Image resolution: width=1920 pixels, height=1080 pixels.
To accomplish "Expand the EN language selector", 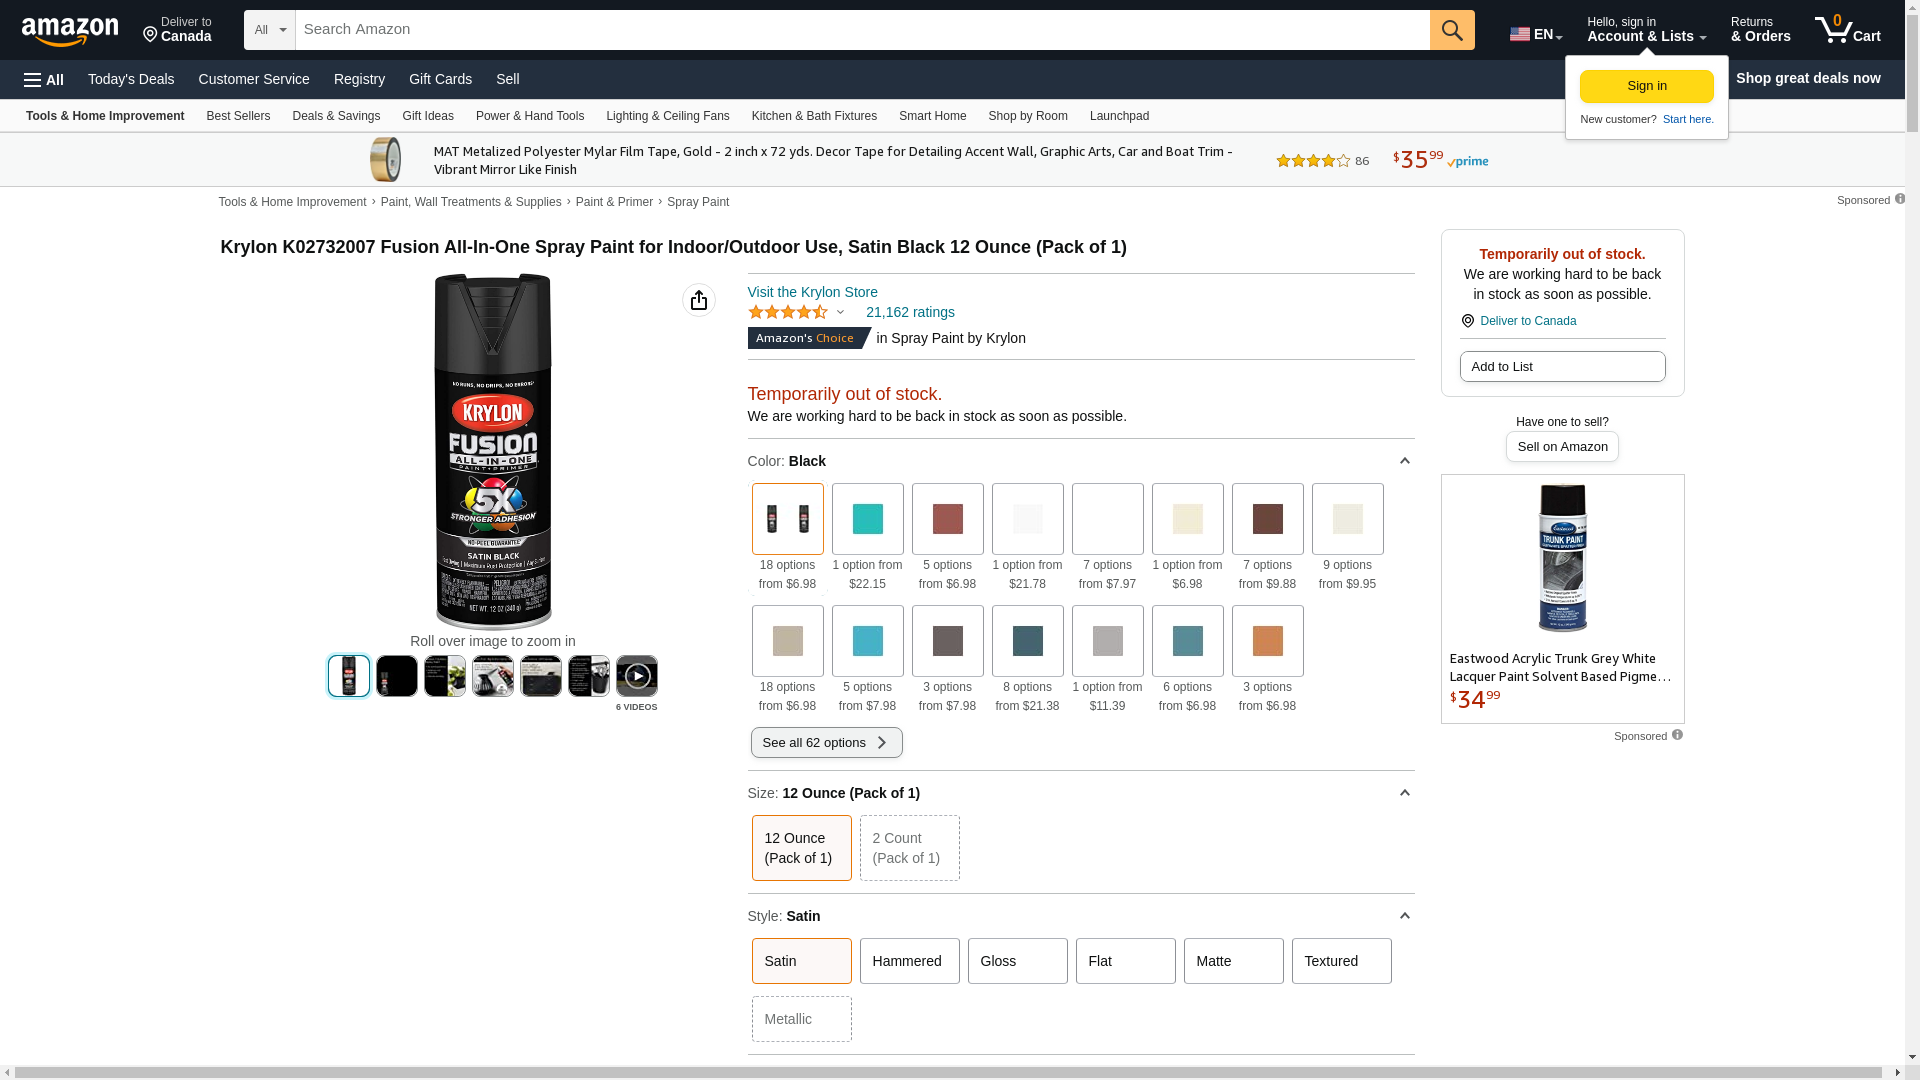I will (x=1535, y=34).
